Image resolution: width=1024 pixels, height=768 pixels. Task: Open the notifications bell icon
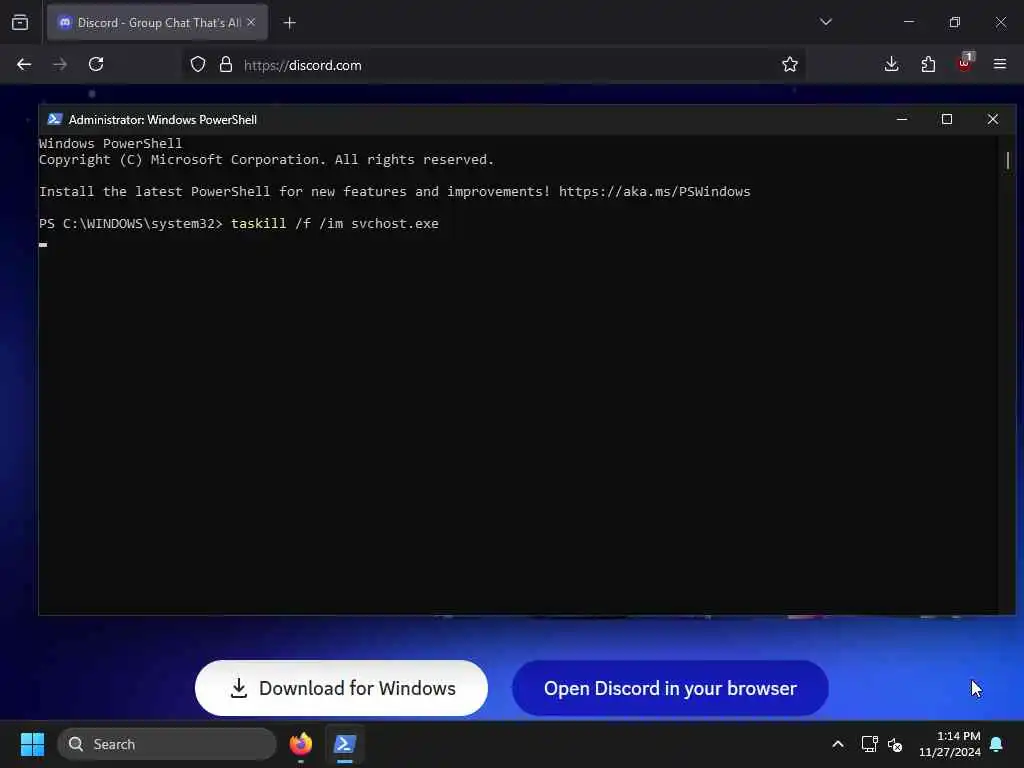click(997, 744)
